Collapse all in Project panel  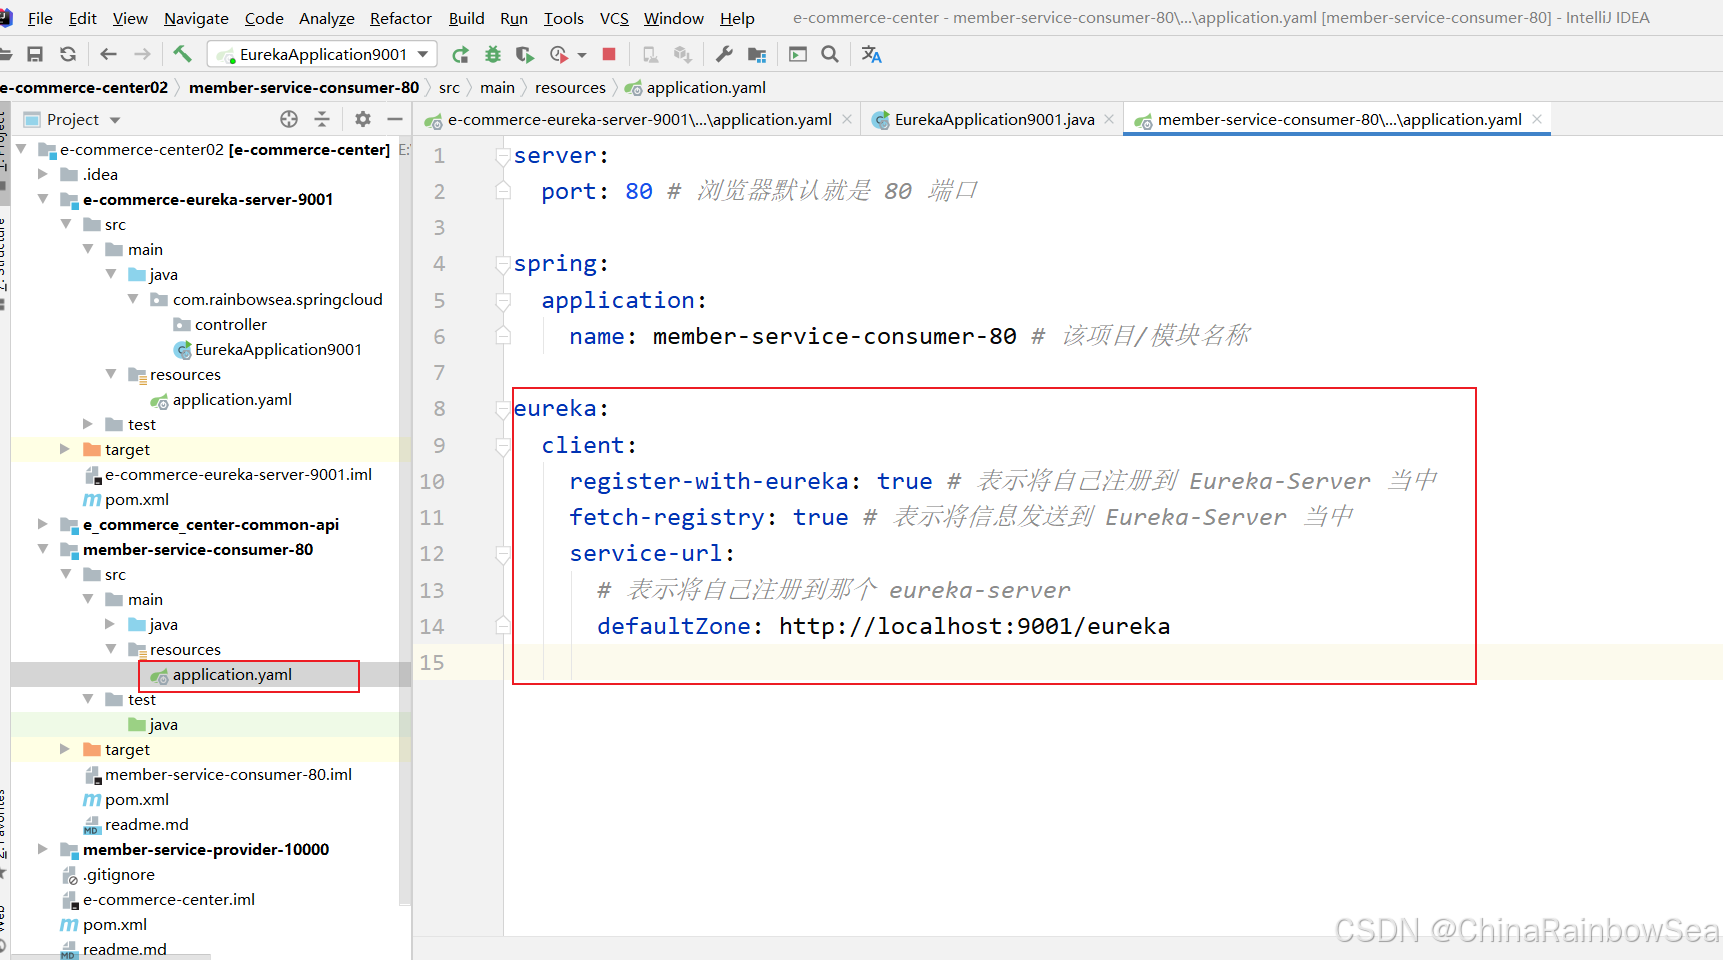[x=322, y=119]
